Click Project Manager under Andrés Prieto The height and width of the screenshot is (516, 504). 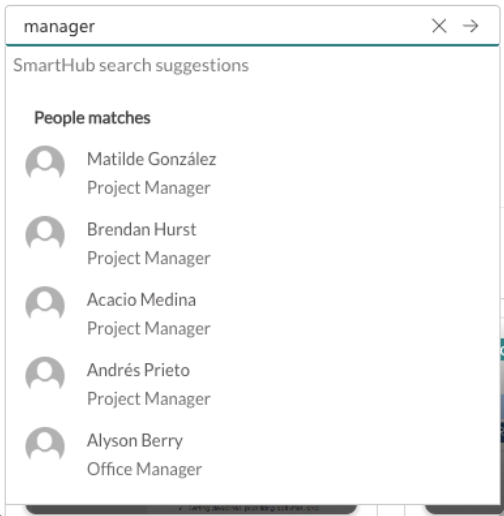tap(149, 399)
